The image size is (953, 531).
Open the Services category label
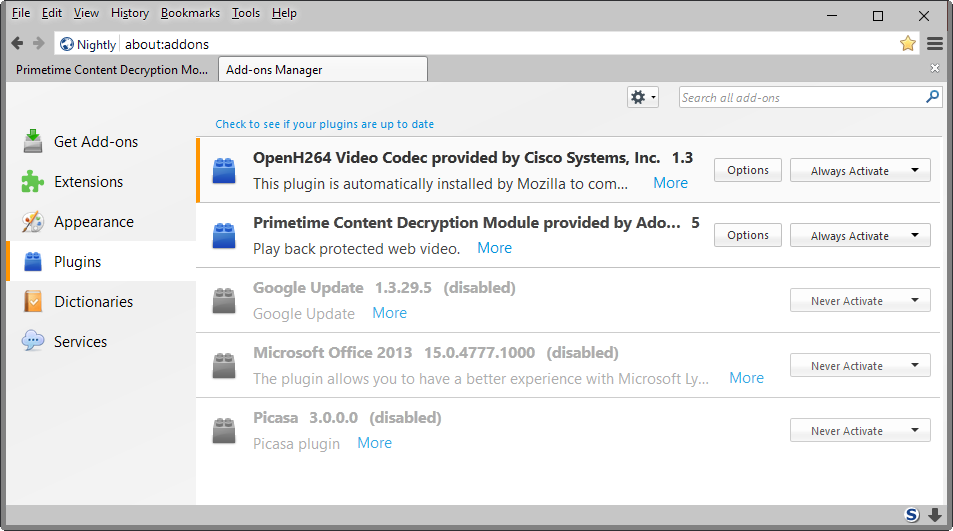pos(80,341)
